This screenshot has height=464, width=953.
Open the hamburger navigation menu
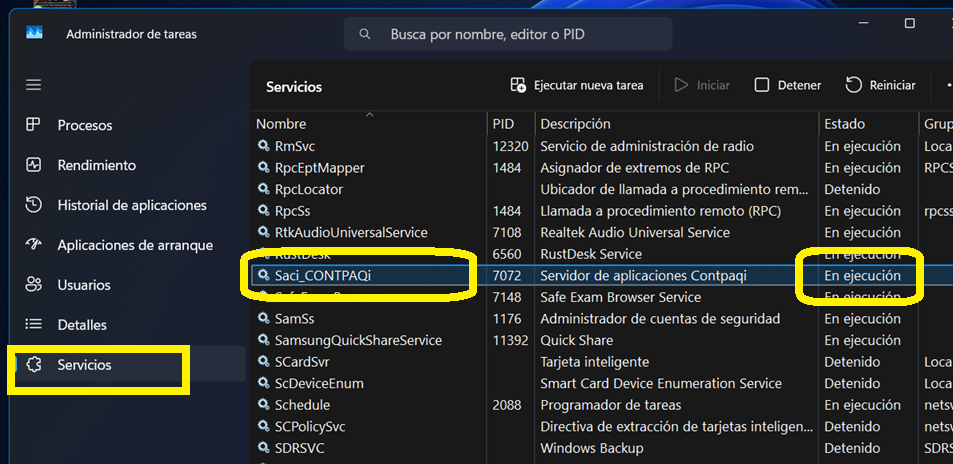click(34, 85)
